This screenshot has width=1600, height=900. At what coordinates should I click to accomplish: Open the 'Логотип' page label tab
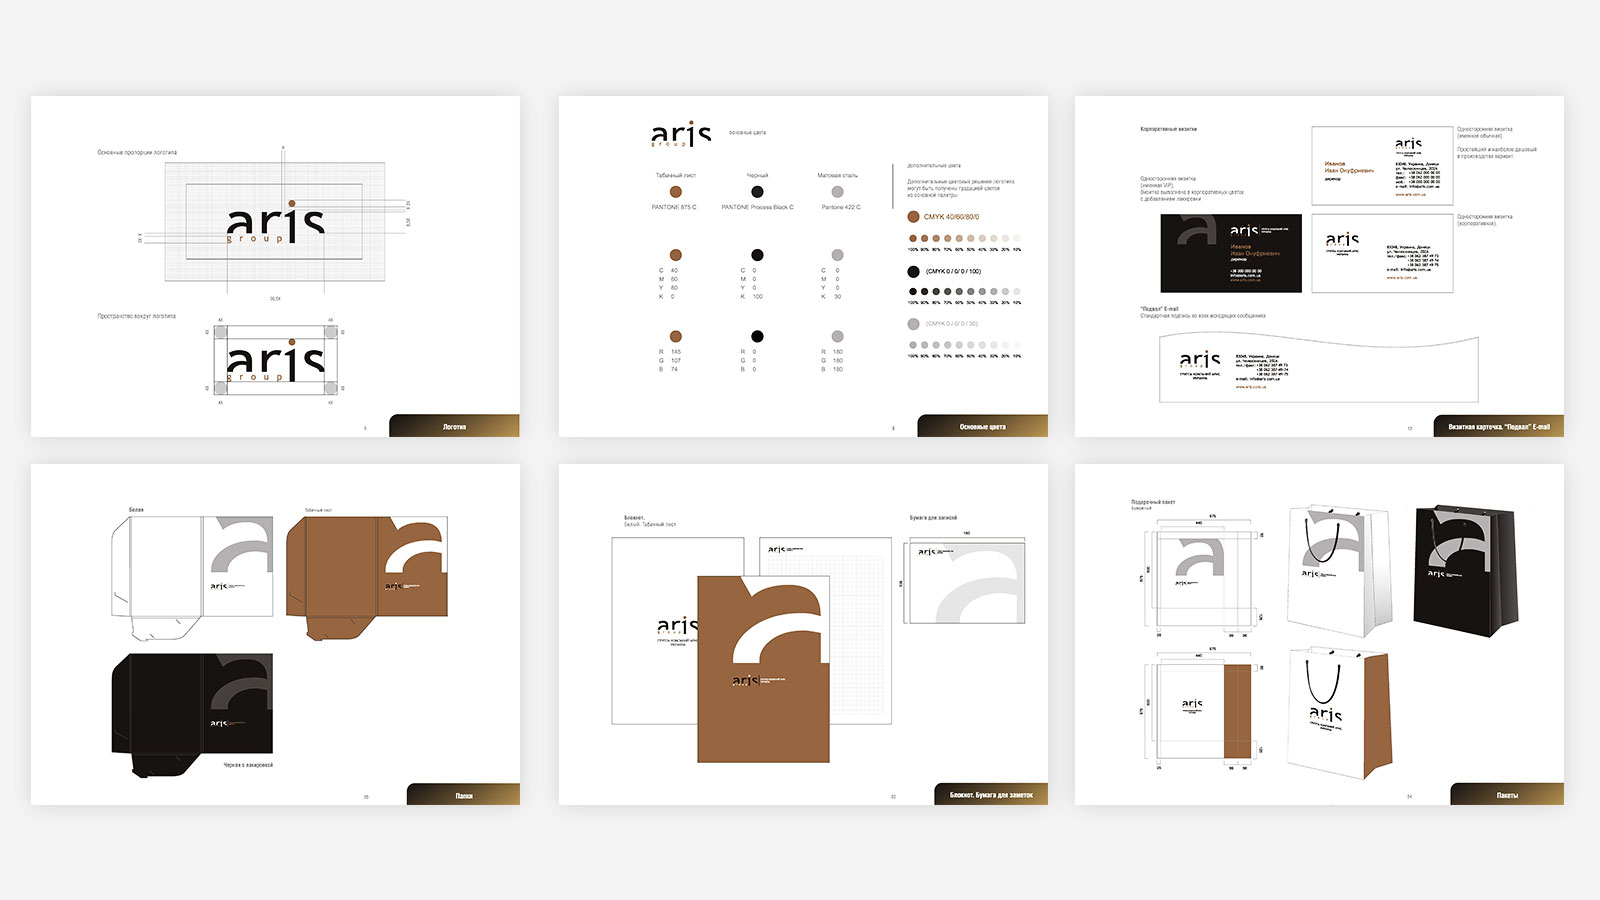454,426
